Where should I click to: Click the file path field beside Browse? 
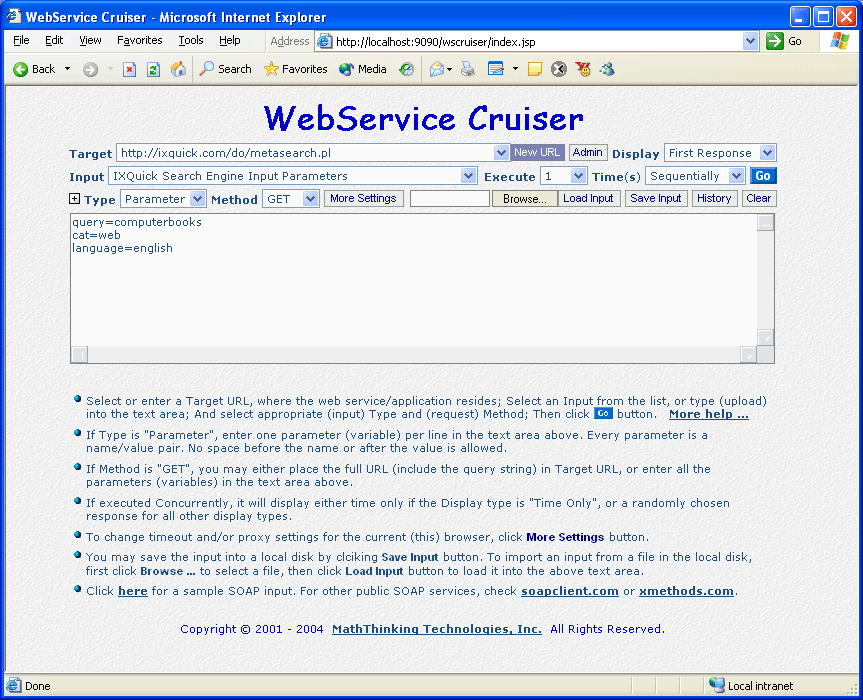pyautogui.click(x=450, y=199)
